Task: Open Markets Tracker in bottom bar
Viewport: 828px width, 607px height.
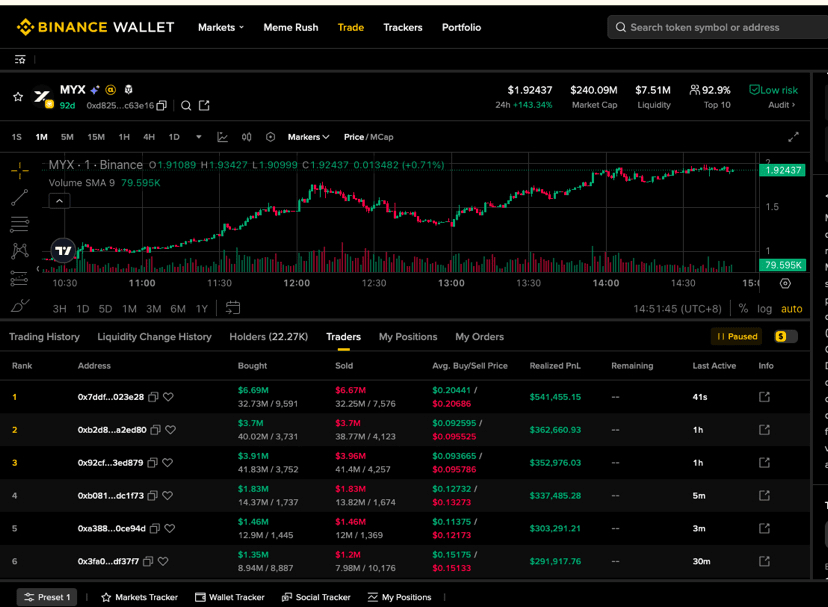Action: tap(139, 597)
